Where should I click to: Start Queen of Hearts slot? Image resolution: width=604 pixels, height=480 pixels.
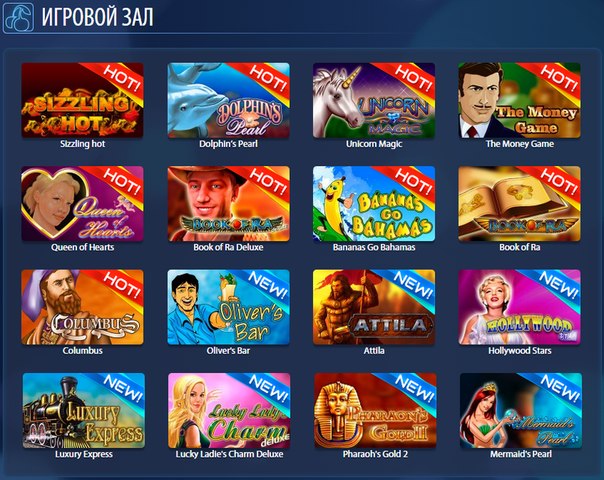coord(82,203)
